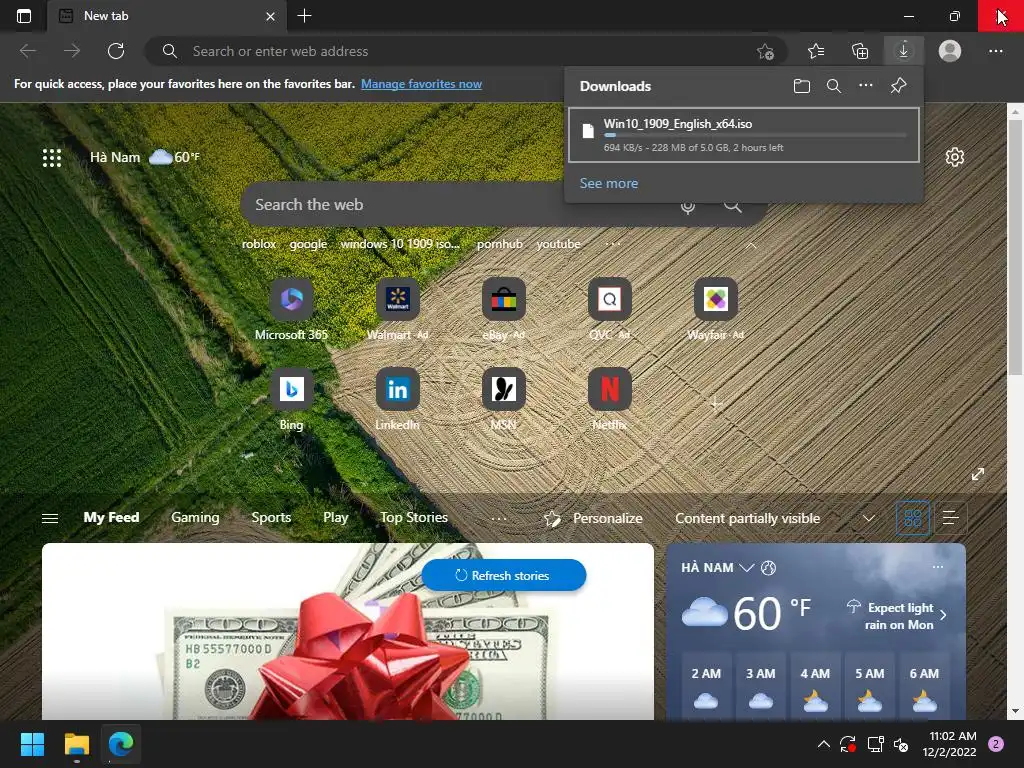
Task: Open a new tab with plus button
Action: tap(304, 16)
